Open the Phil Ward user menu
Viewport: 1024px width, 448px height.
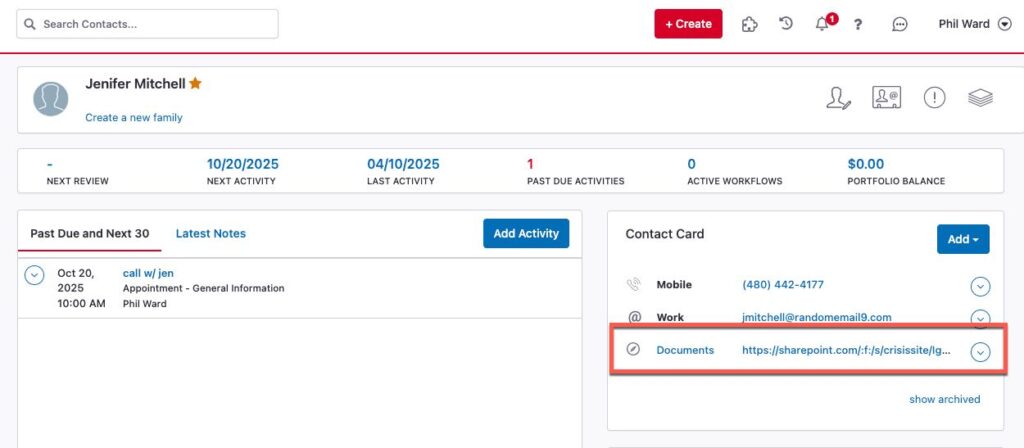pos(975,24)
